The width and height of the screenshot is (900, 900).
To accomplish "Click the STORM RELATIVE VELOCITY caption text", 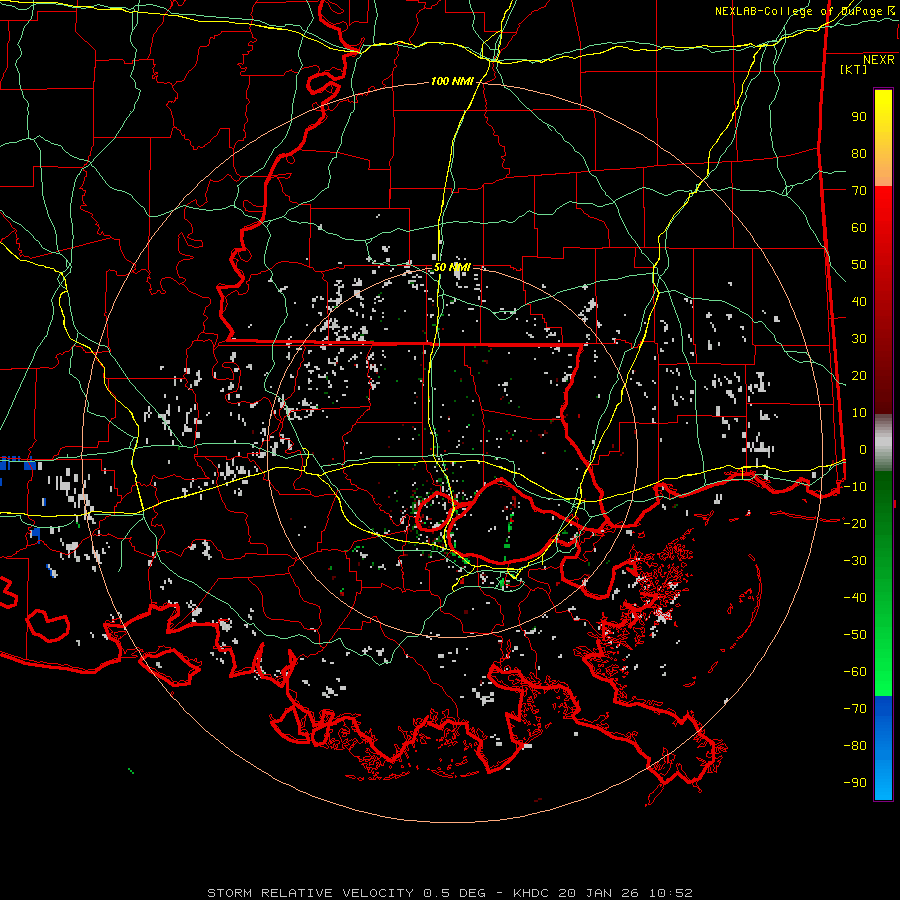I will (x=309, y=893).
